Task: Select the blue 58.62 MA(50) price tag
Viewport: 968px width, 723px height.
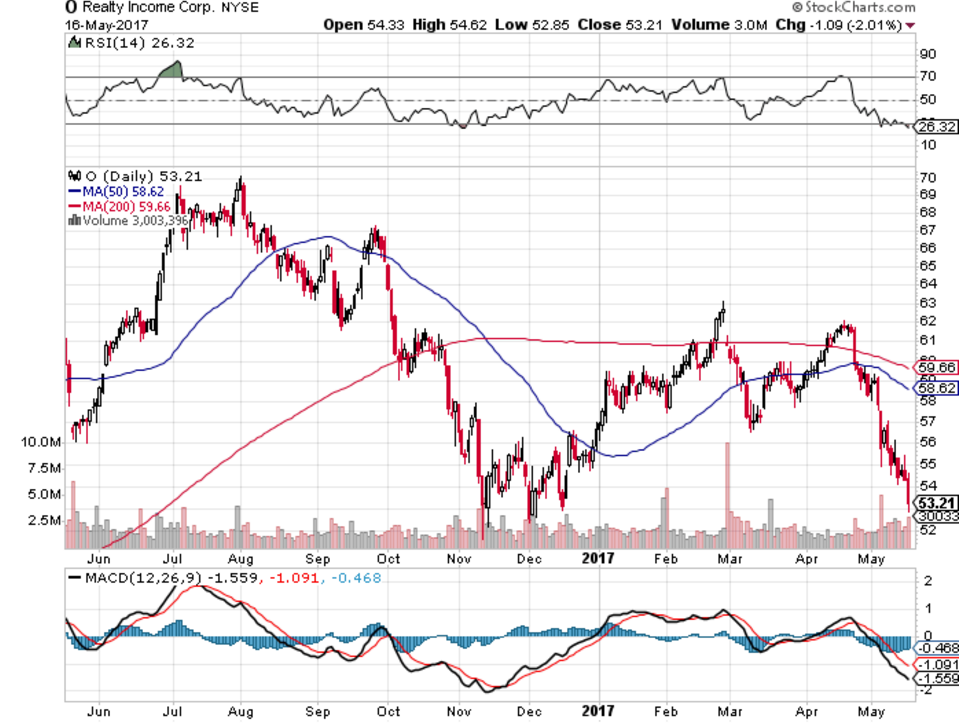Action: (x=938, y=386)
